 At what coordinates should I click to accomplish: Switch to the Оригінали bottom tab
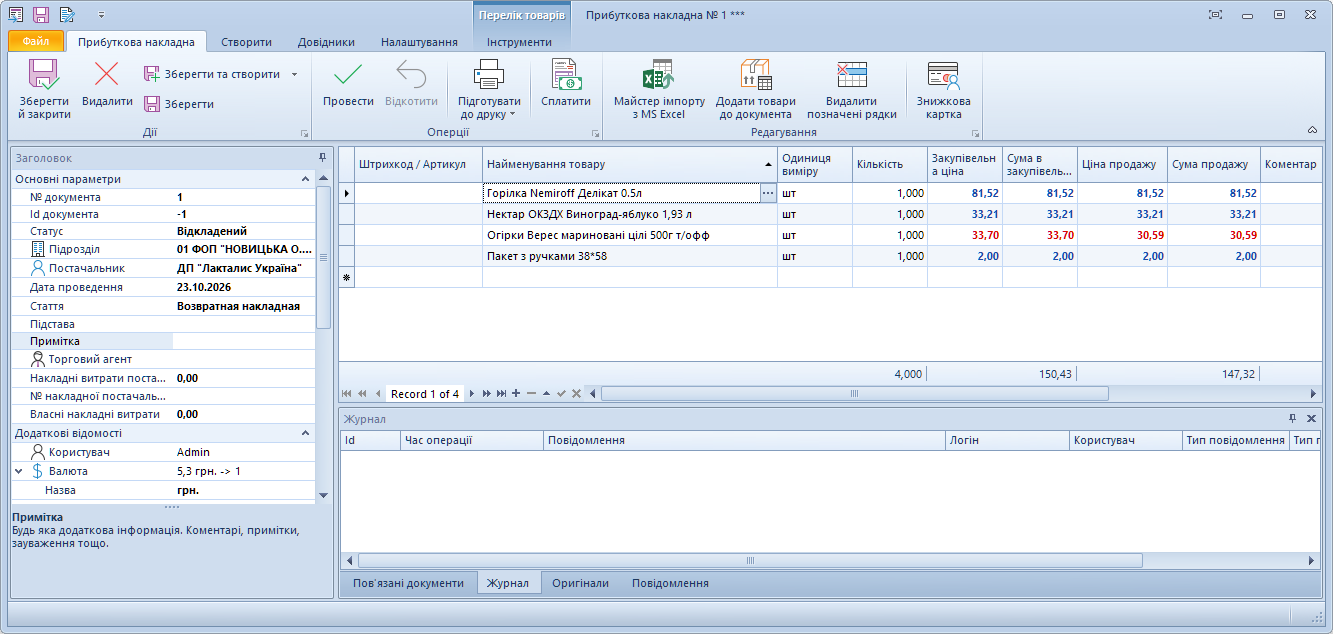pos(580,583)
